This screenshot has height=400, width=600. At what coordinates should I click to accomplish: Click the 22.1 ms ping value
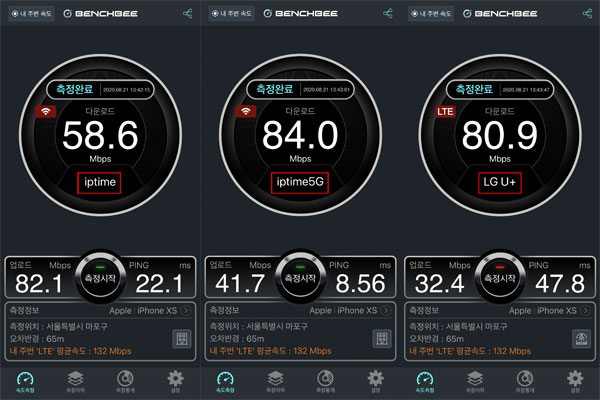(159, 284)
